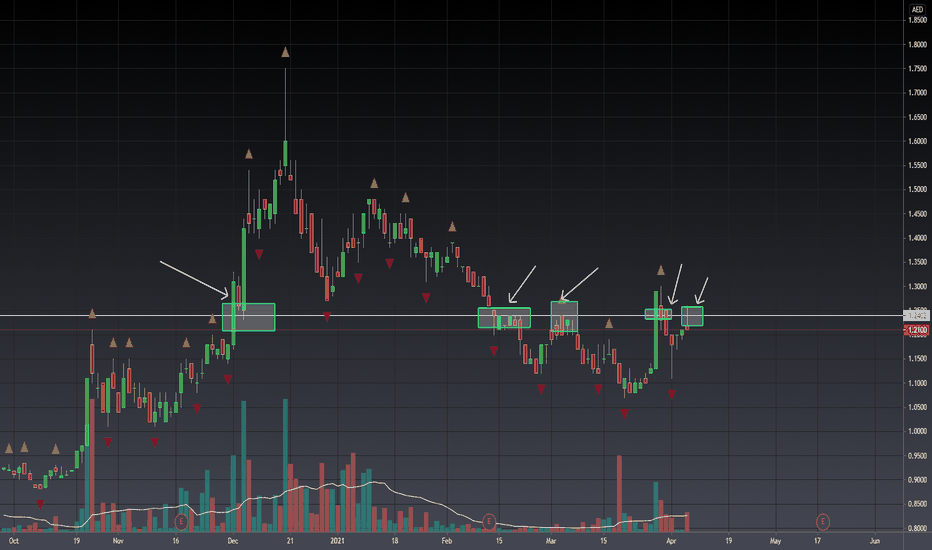Click the Mar label on time axis
The image size is (932, 550).
point(551,541)
